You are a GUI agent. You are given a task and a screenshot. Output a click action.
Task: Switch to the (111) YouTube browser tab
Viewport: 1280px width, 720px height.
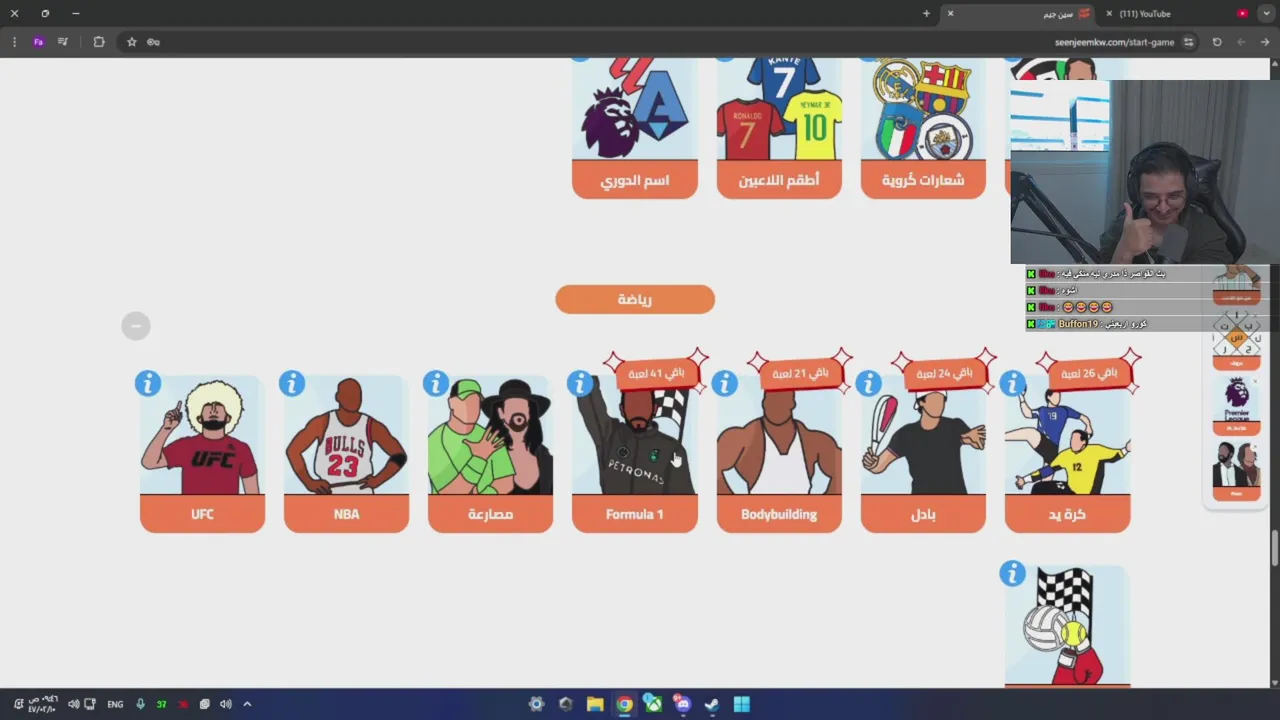pyautogui.click(x=1175, y=14)
